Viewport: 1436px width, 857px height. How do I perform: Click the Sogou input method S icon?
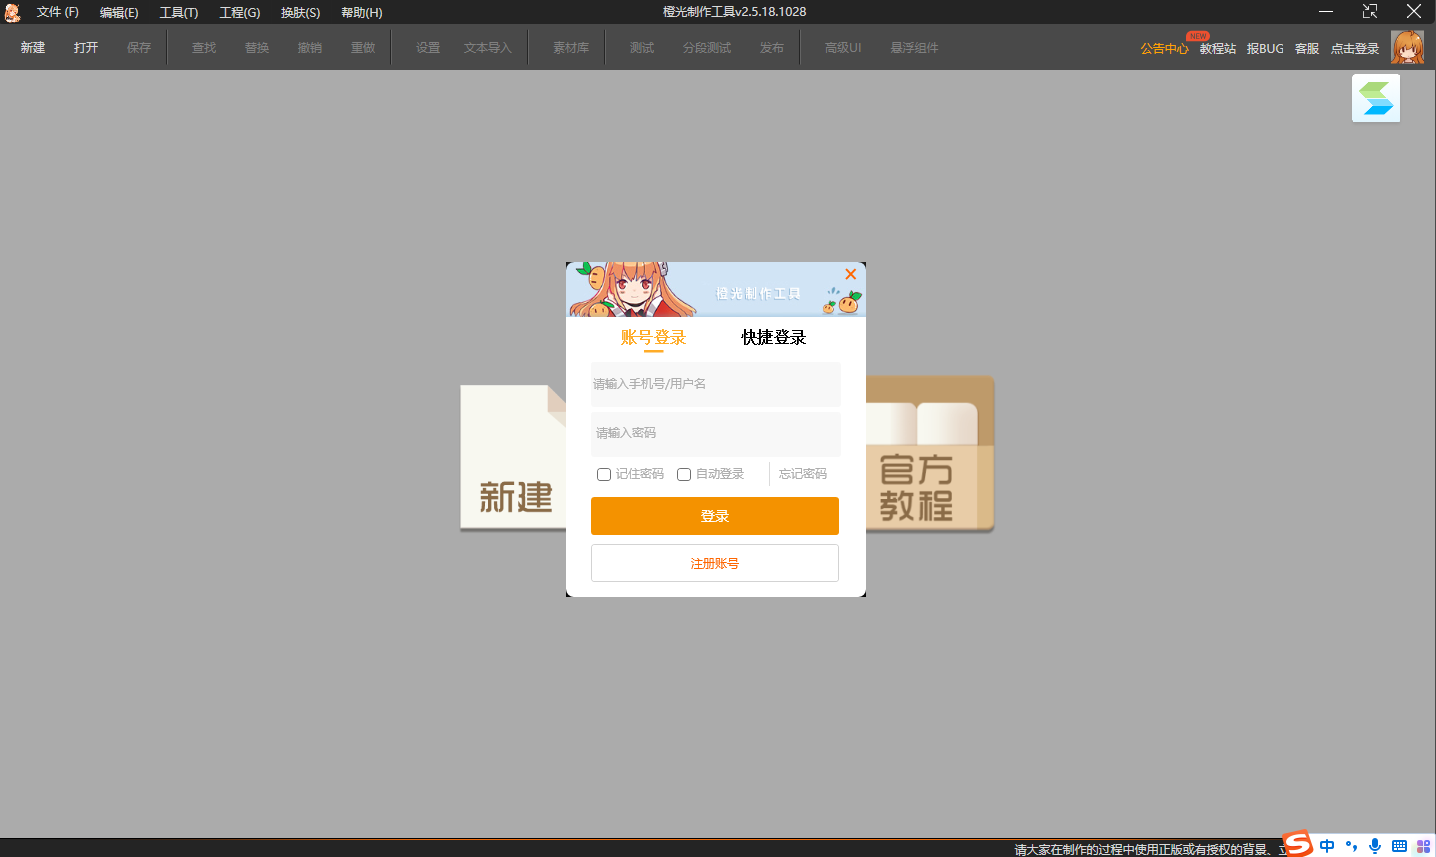click(1297, 844)
